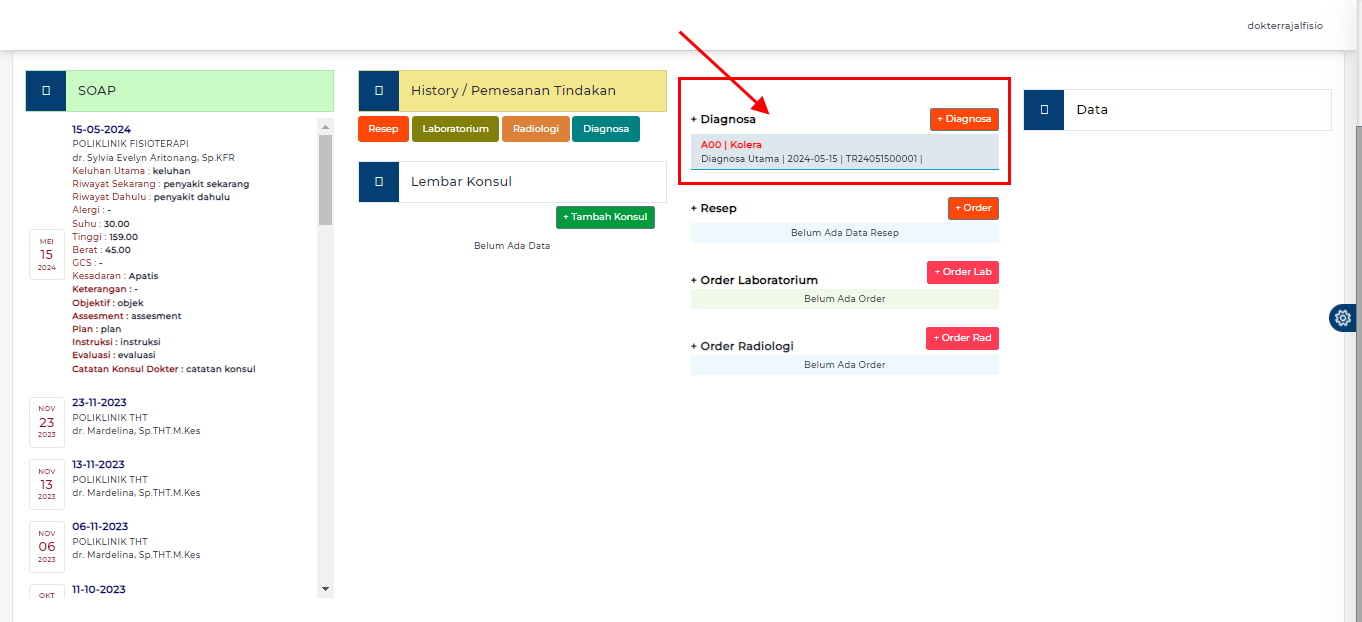The image size is (1362, 622).
Task: Click the + Order Lab button
Action: [962, 272]
